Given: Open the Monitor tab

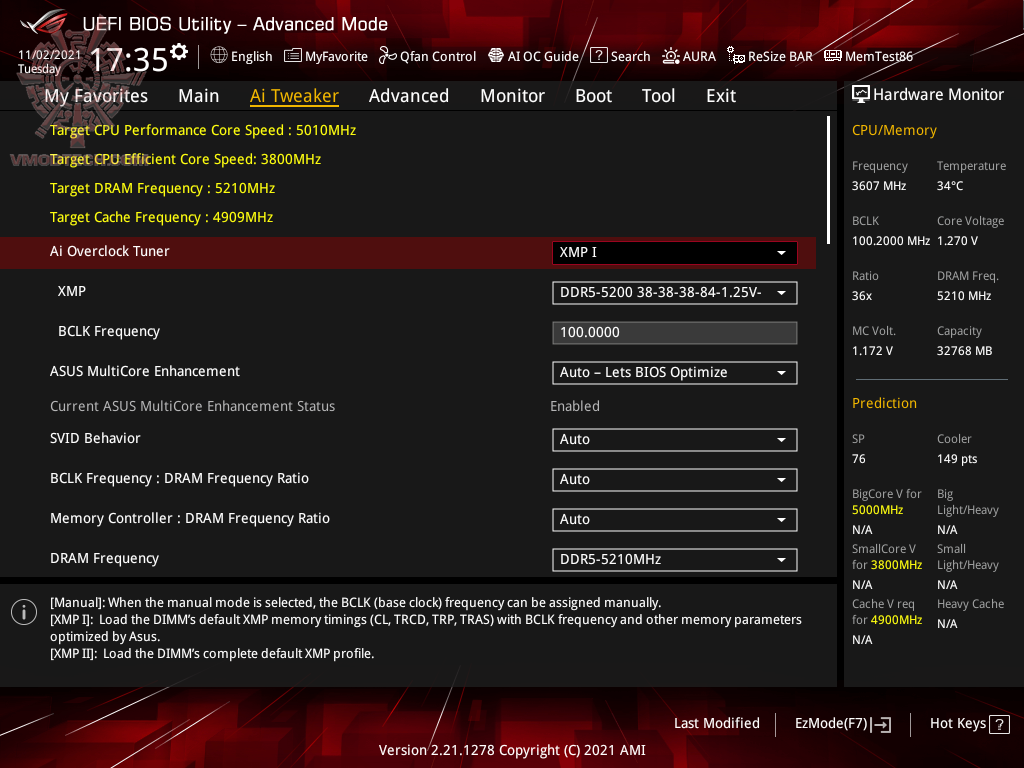Looking at the screenshot, I should (x=513, y=96).
